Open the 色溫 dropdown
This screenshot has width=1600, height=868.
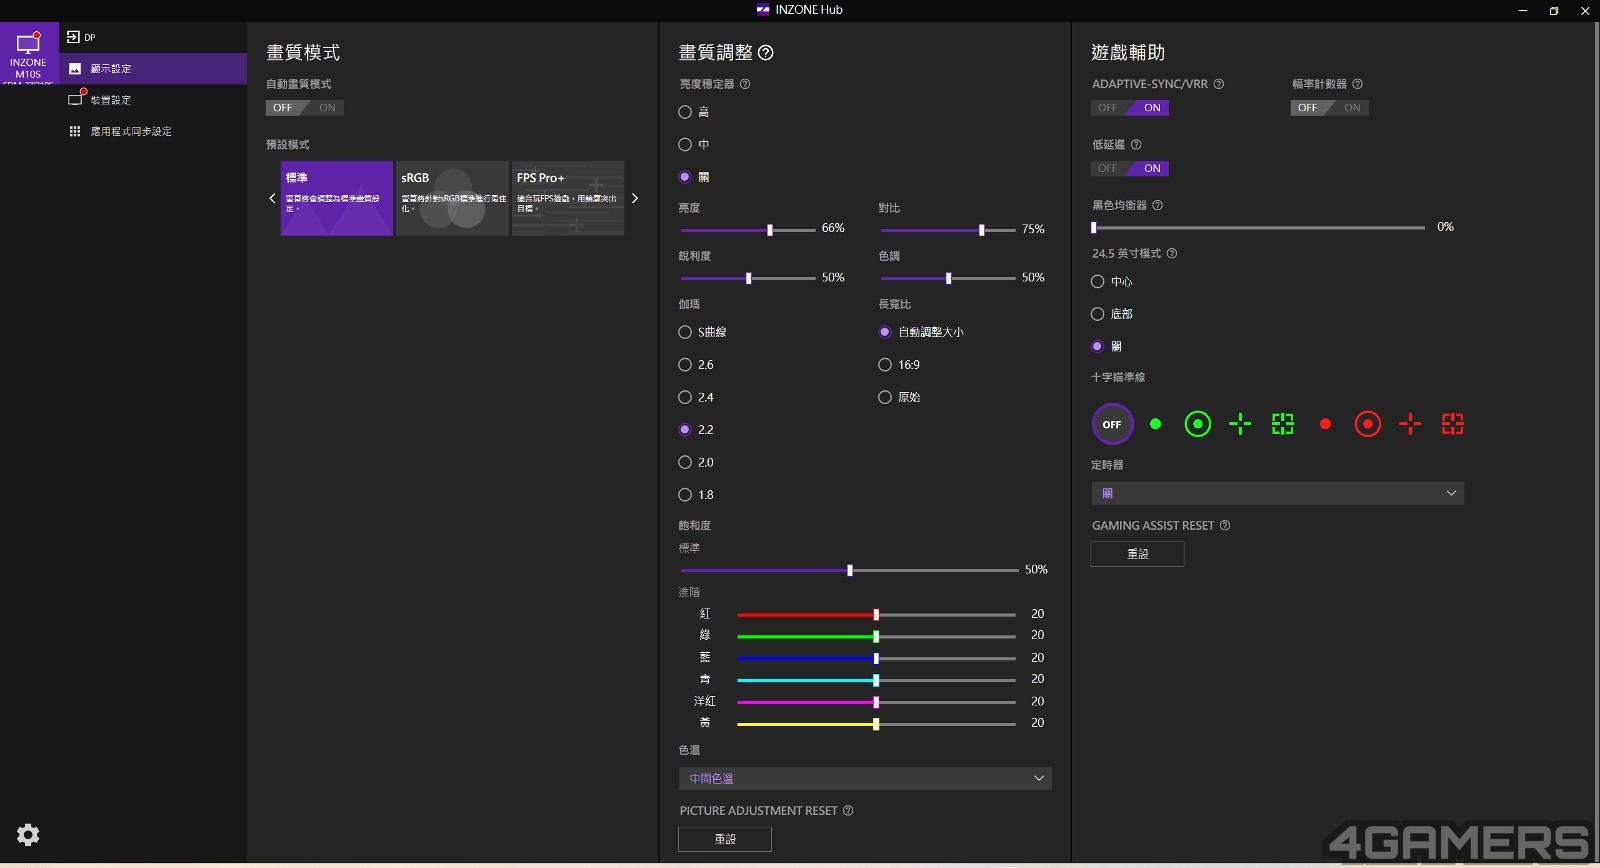coord(865,778)
